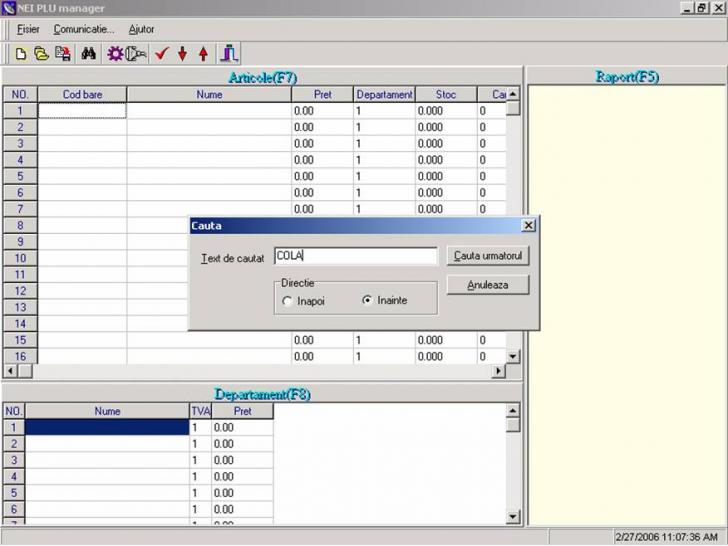Click the exit door toolbar icon
728x546 pixels.
pyautogui.click(x=228, y=54)
